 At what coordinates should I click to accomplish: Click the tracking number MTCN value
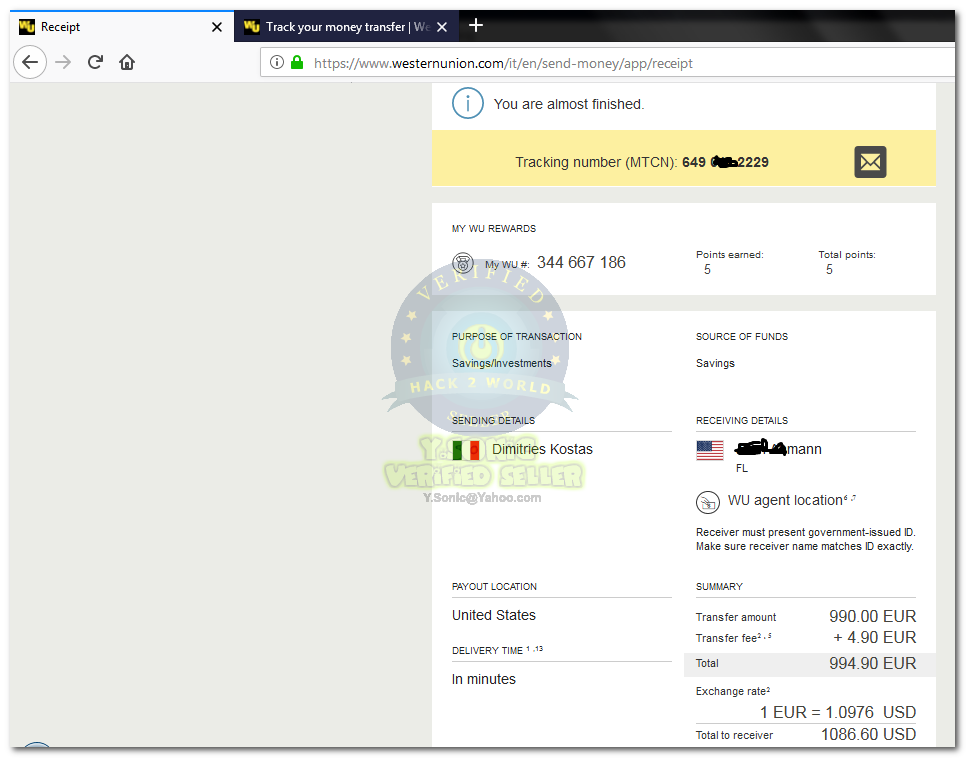click(x=725, y=162)
